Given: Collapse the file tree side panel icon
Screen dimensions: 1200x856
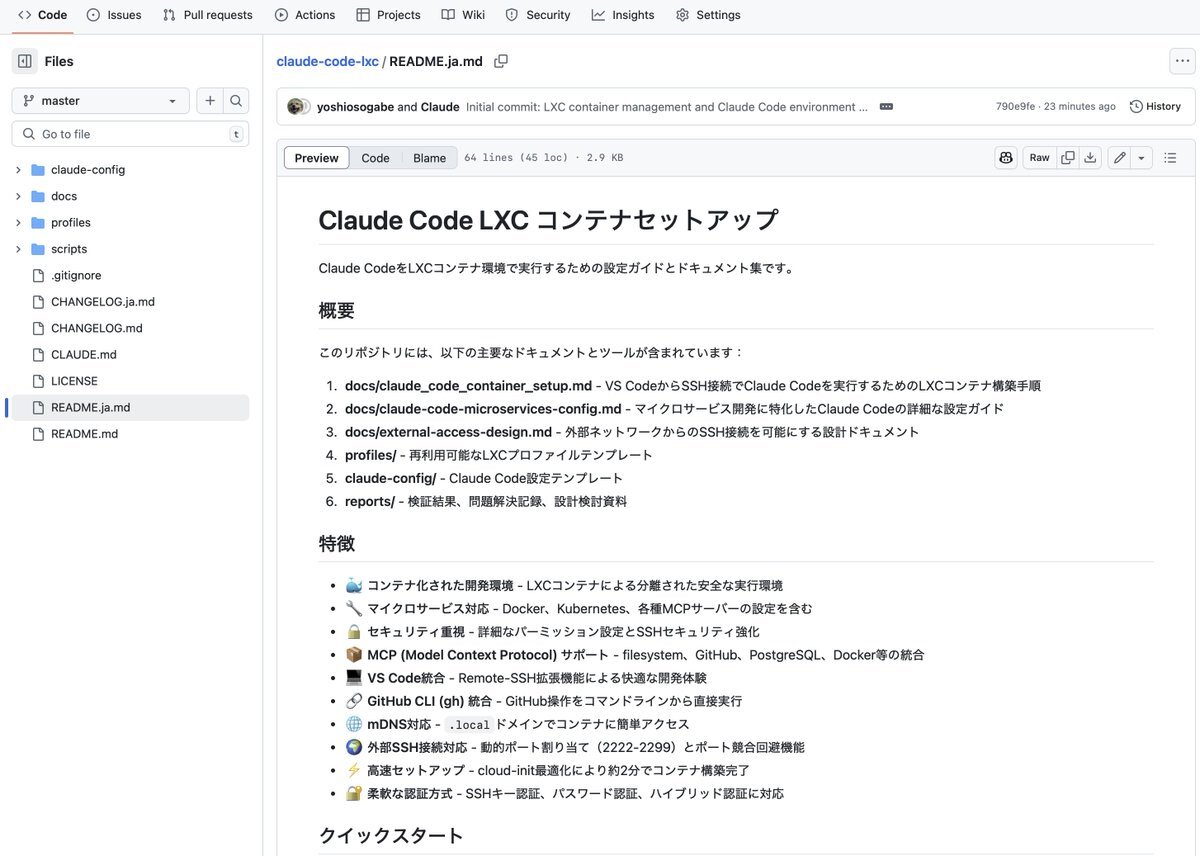Looking at the screenshot, I should point(25,61).
